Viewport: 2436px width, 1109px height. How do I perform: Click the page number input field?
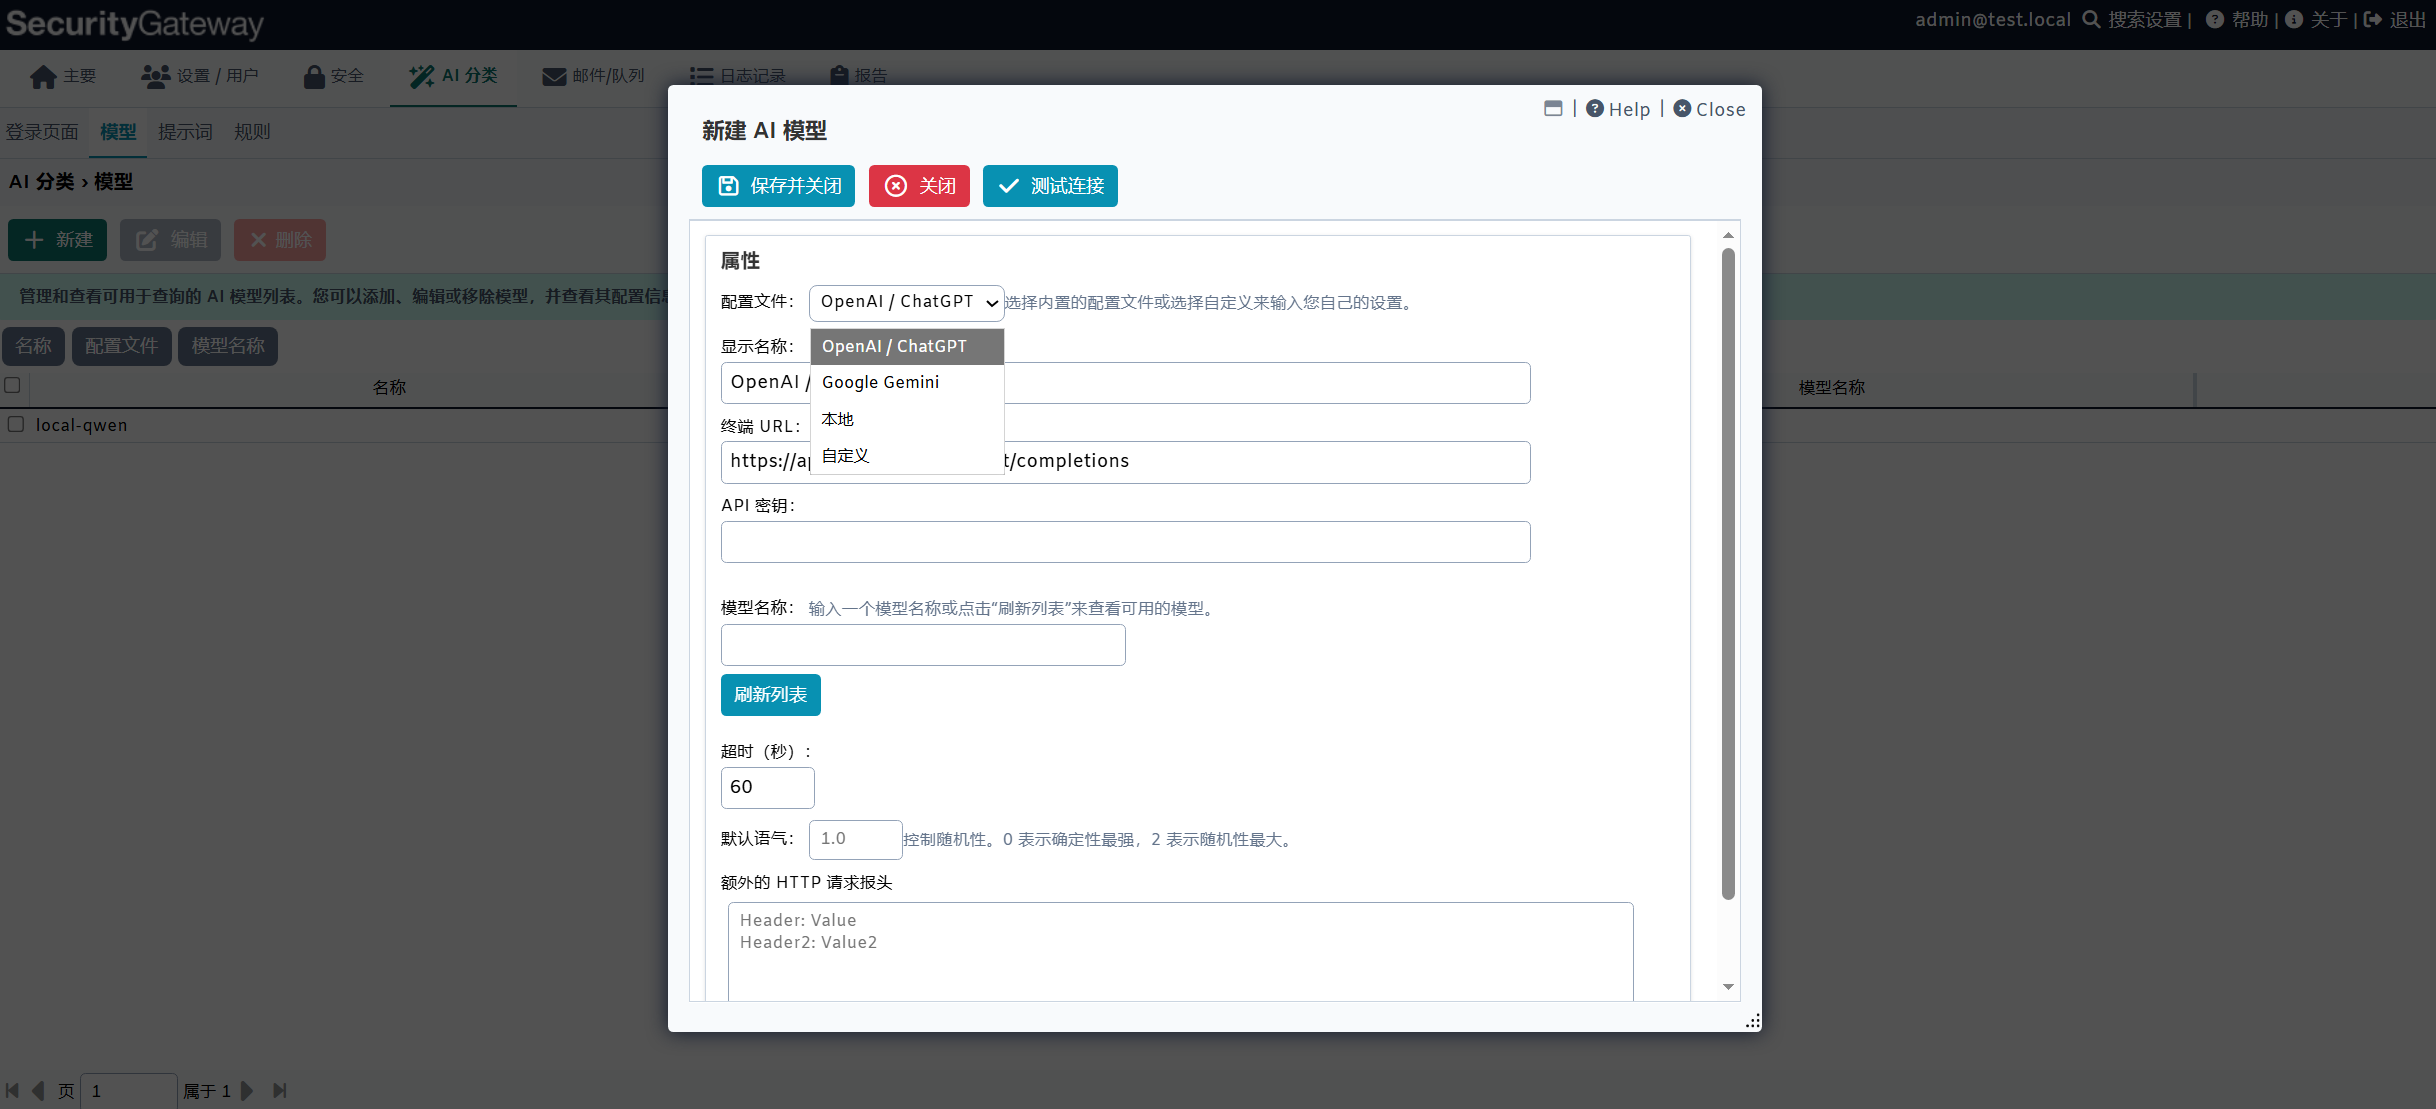click(129, 1091)
